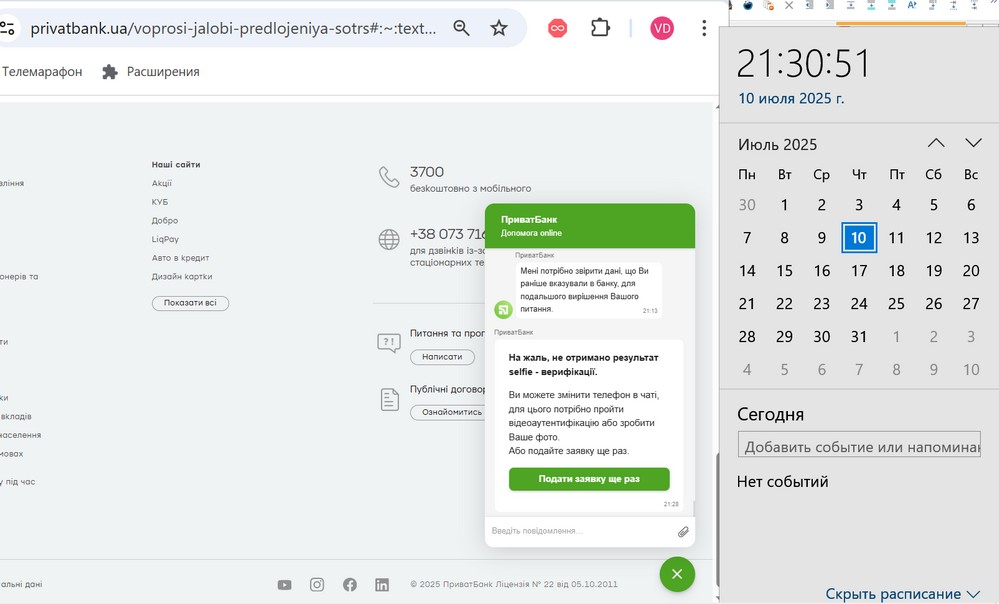Viewport: 999px width, 604px height.
Task: Select today's highlighted date 10 in calendar
Action: [x=859, y=238]
